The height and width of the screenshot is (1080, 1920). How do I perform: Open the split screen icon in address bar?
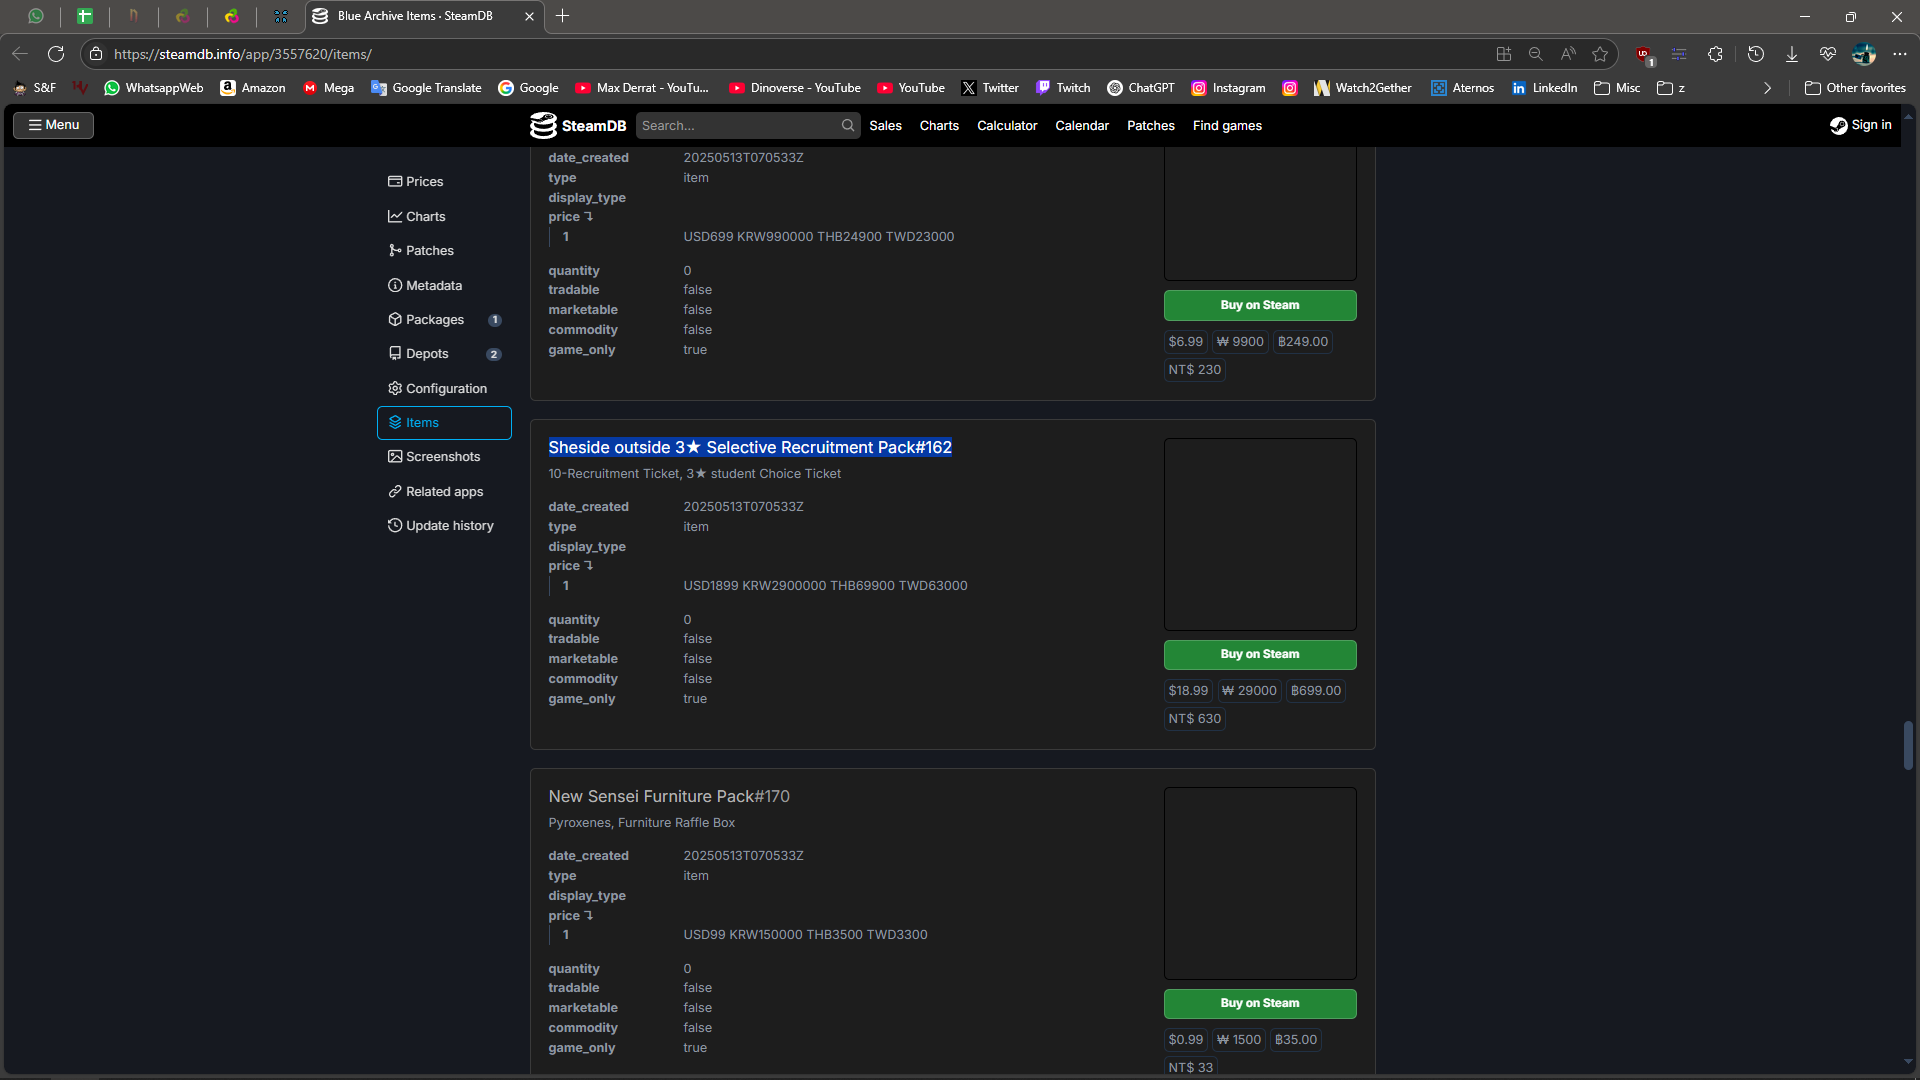(x=1503, y=54)
